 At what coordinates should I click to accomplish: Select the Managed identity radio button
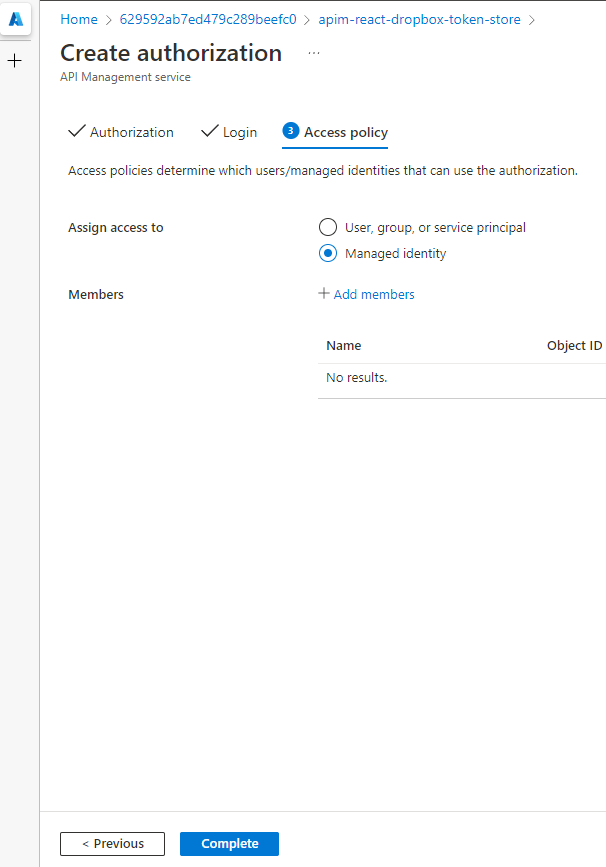tap(328, 253)
